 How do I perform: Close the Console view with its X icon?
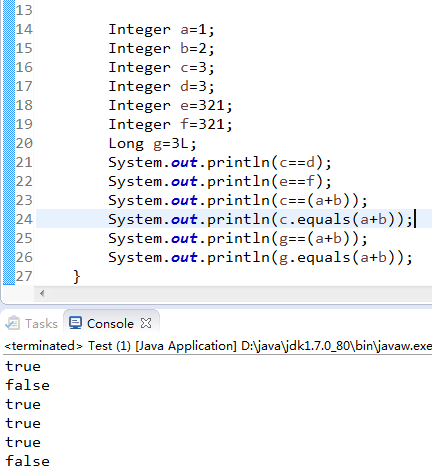pyautogui.click(x=146, y=323)
